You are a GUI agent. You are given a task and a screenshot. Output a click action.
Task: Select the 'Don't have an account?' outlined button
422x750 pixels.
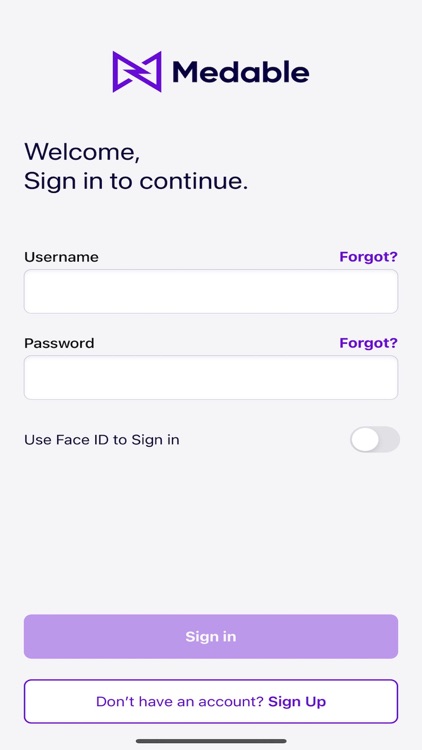(x=211, y=701)
